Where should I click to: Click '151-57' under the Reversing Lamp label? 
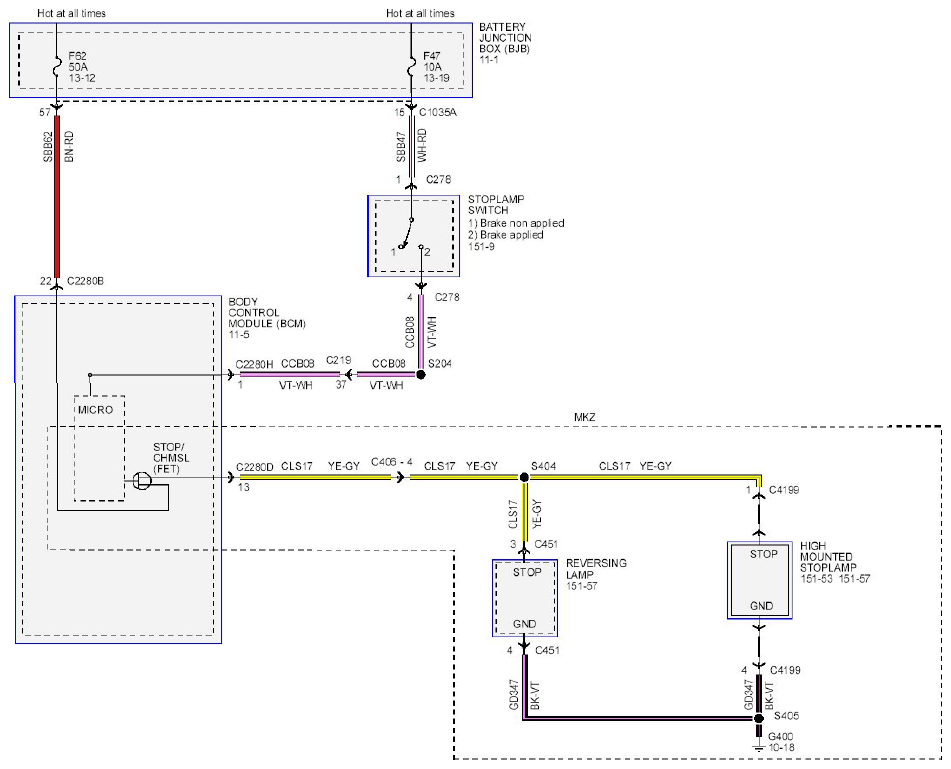pos(582,586)
